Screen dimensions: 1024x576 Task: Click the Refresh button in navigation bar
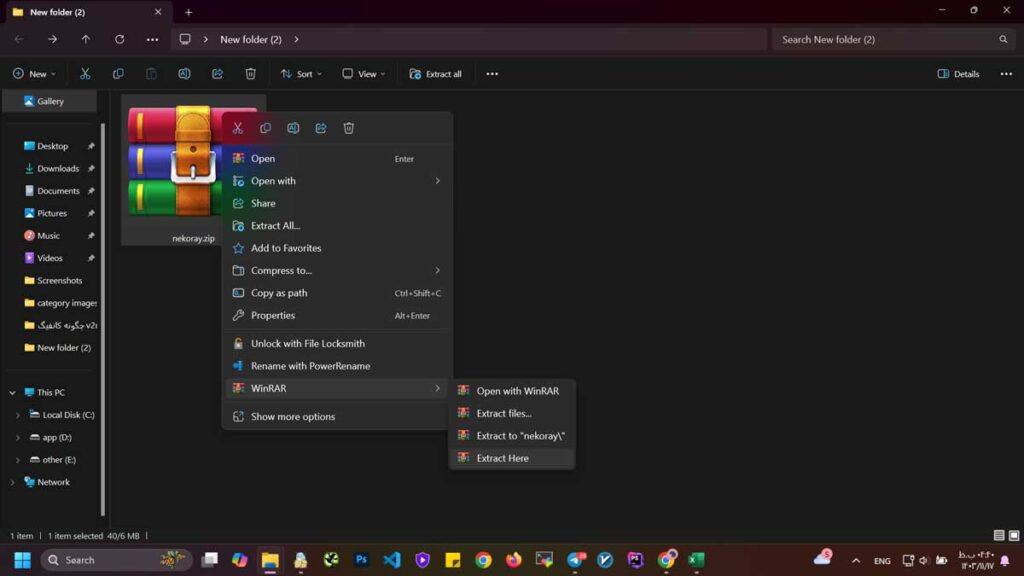point(119,39)
